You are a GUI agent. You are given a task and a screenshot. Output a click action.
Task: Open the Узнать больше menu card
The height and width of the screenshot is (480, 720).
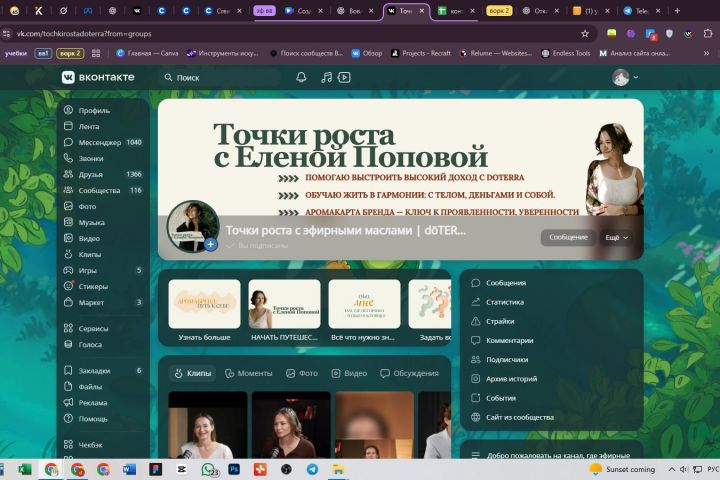[x=204, y=311]
